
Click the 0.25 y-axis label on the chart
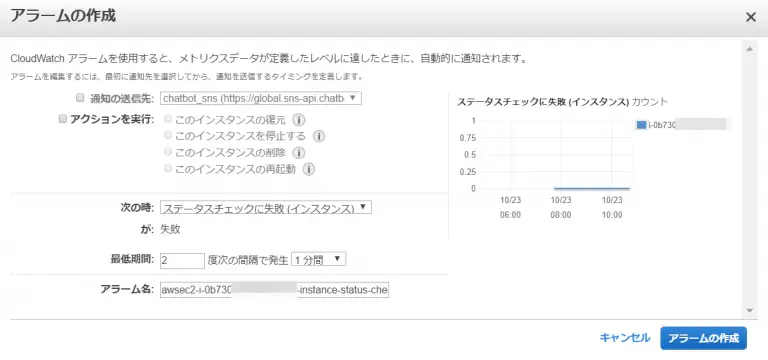pos(468,171)
